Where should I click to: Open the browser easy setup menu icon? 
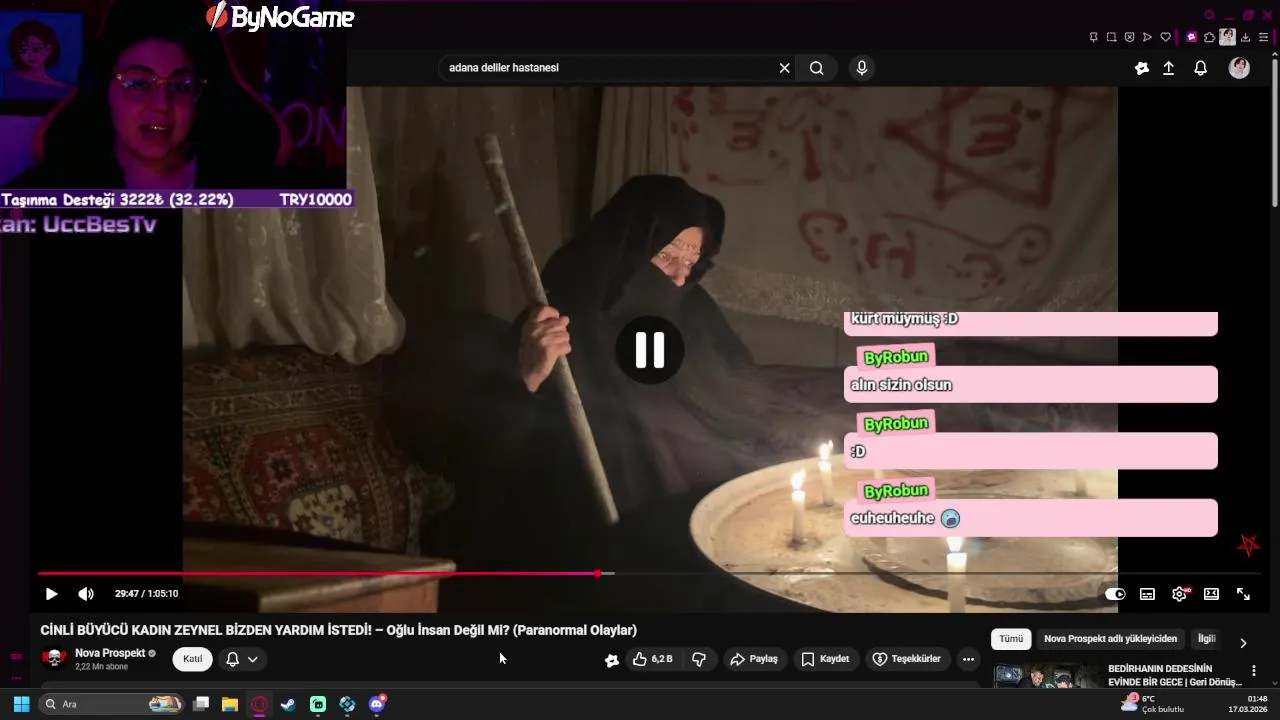pyautogui.click(x=1265, y=37)
